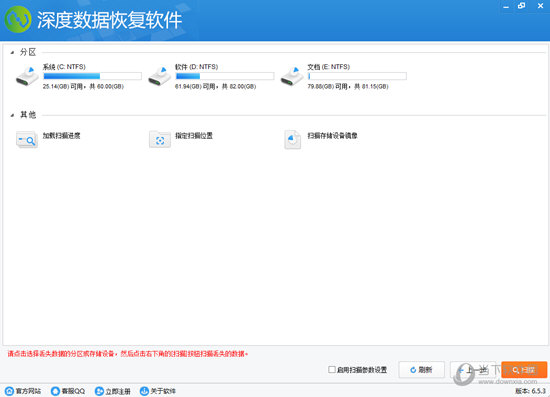Collapse the 分区 section
550x397 pixels.
[x=12, y=53]
